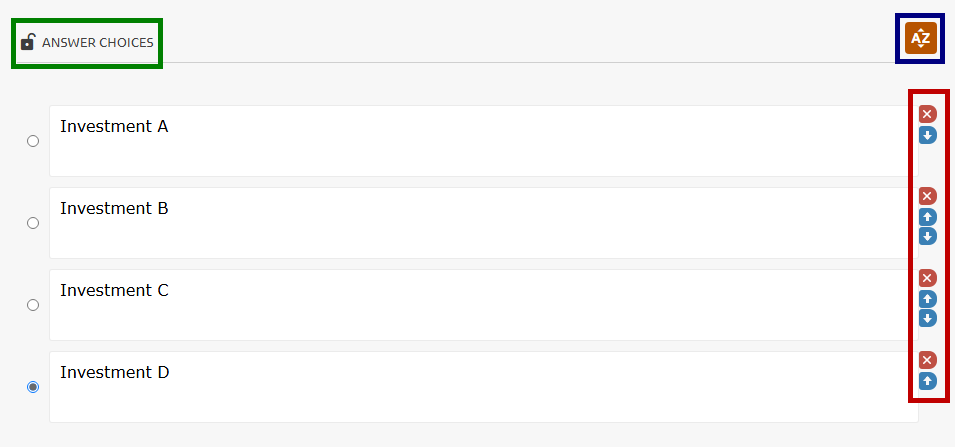Viewport: 955px width, 447px height.
Task: Open the Answer Choices tab header
Action: (x=97, y=43)
